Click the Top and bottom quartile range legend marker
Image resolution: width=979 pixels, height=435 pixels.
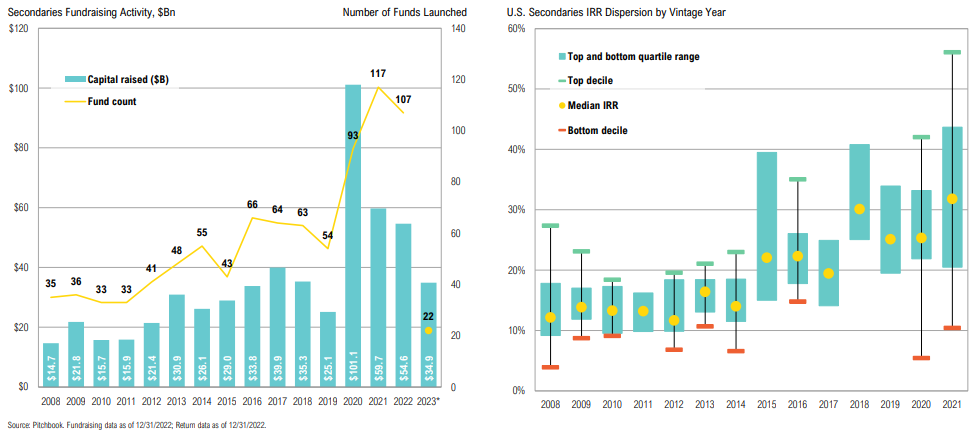[546, 57]
